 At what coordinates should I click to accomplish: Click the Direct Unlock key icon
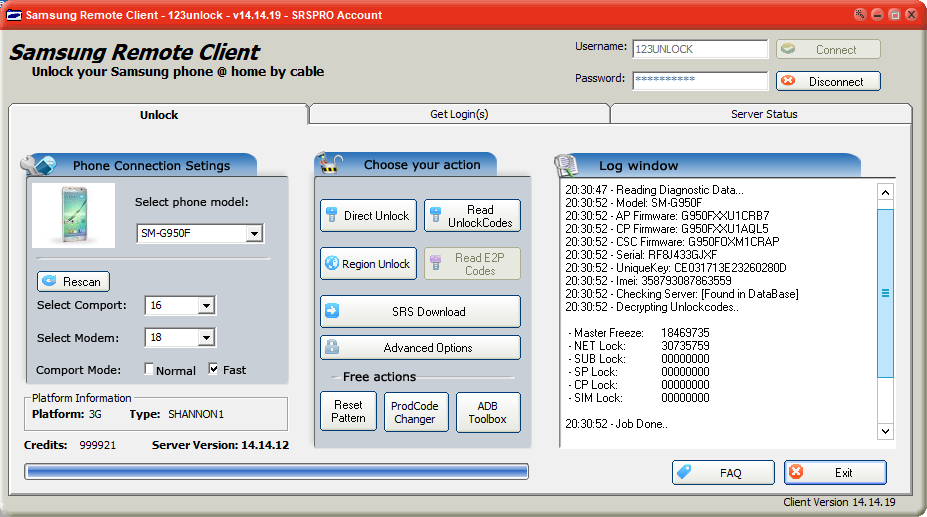coord(332,215)
